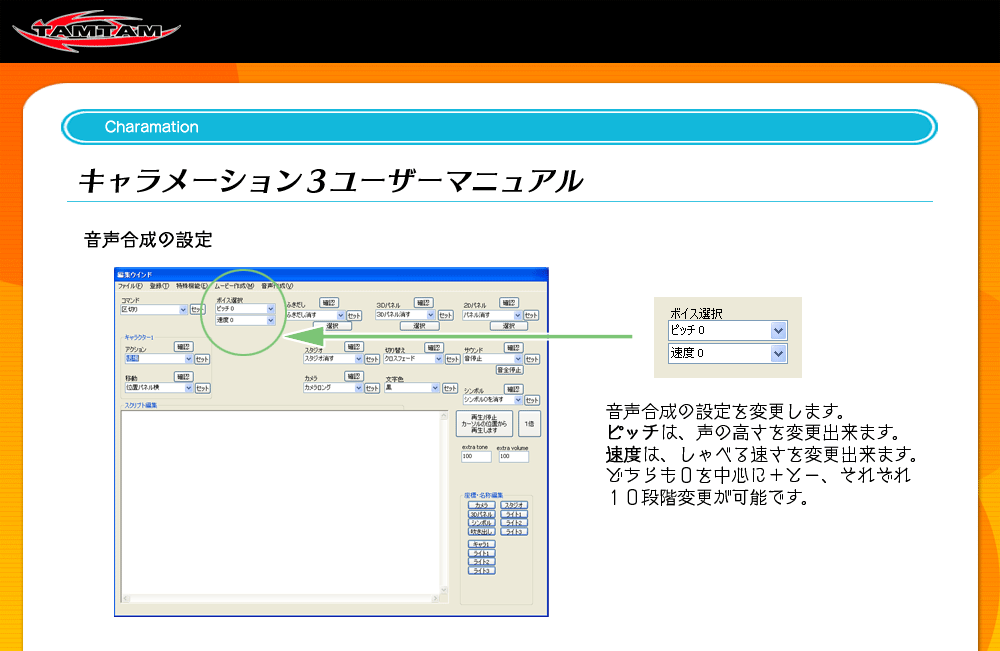Click シンボル button in 座標・名称編集 group
Image resolution: width=1000 pixels, height=651 pixels.
(482, 523)
